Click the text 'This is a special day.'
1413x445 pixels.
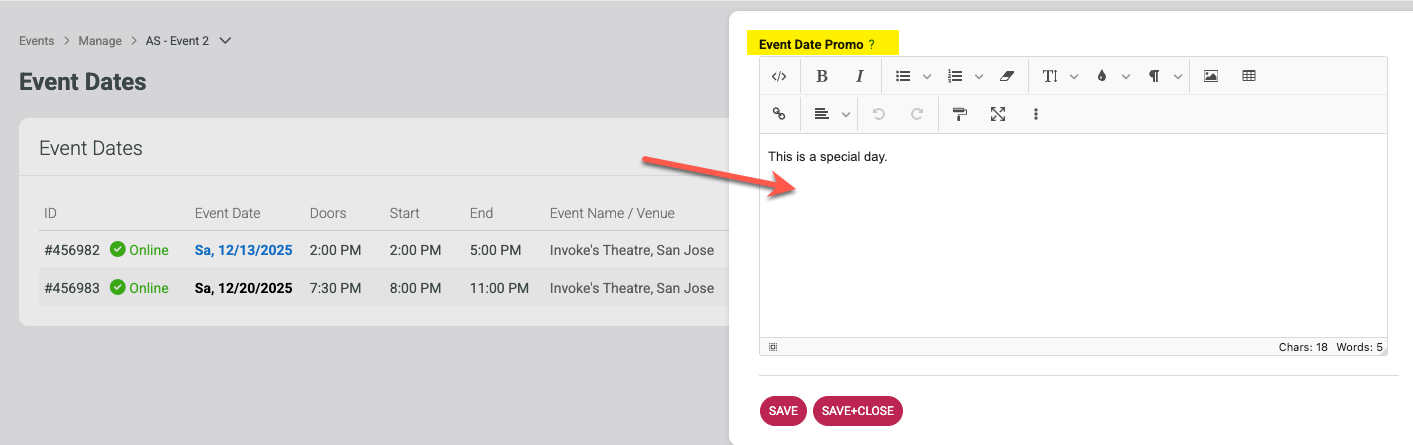coord(828,157)
